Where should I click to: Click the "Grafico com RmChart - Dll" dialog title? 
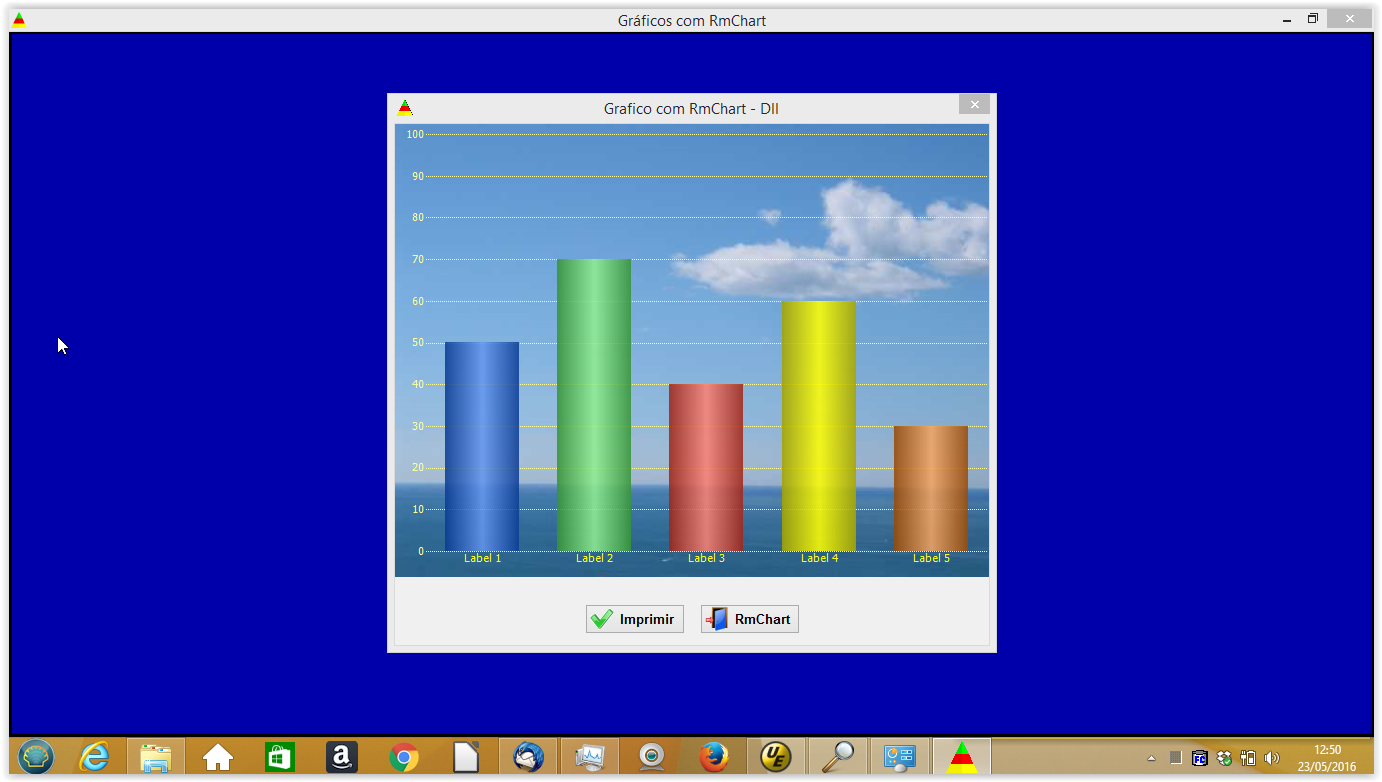click(691, 108)
